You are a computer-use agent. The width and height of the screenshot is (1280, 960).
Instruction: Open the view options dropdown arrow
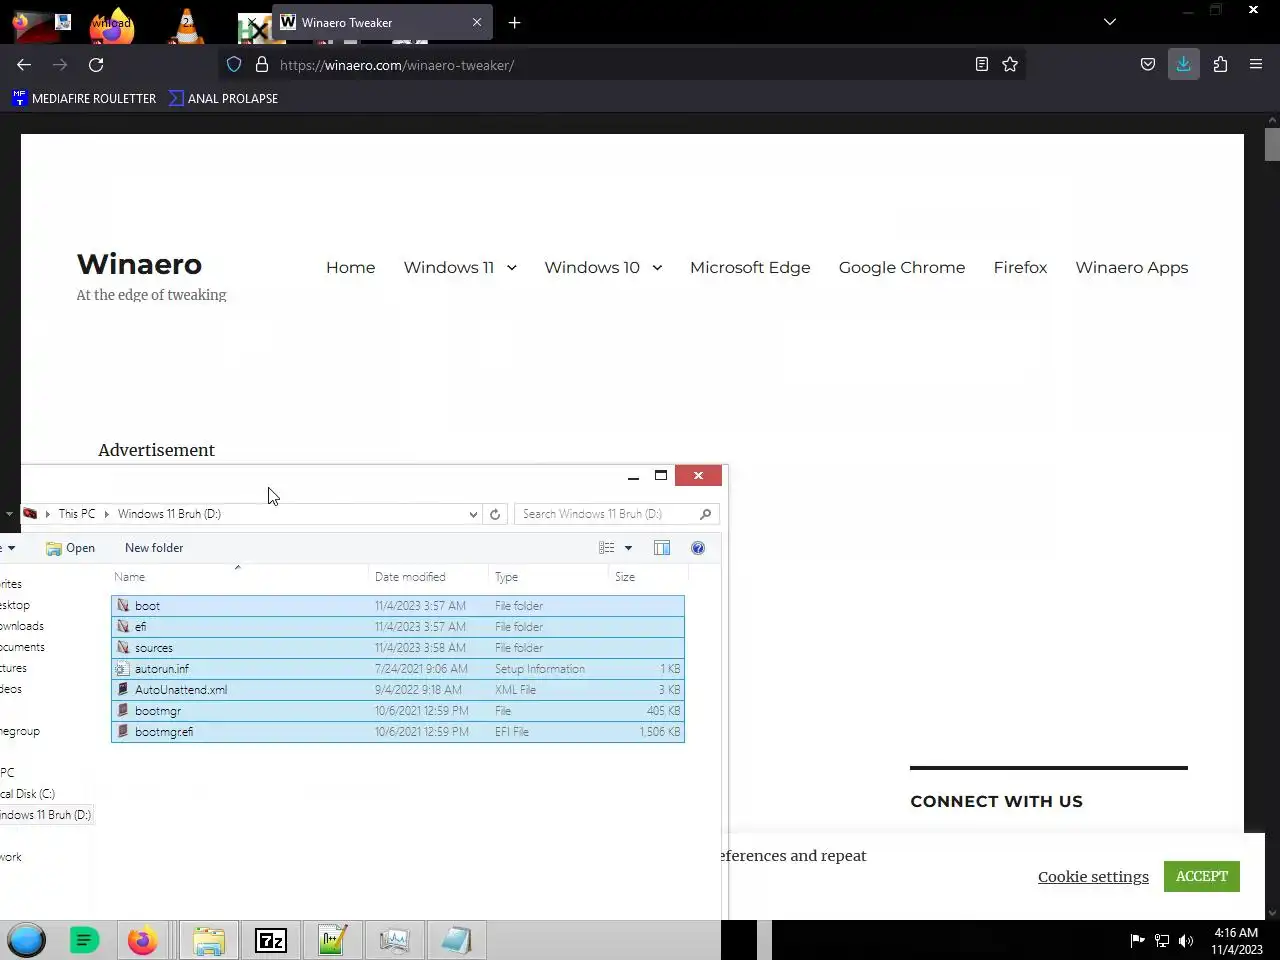(628, 548)
